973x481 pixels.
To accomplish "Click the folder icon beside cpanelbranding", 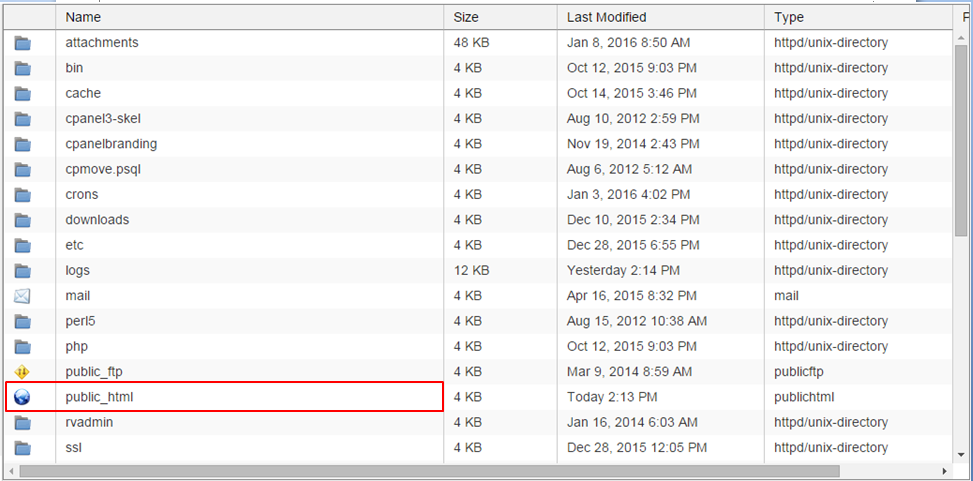I will pos(23,144).
